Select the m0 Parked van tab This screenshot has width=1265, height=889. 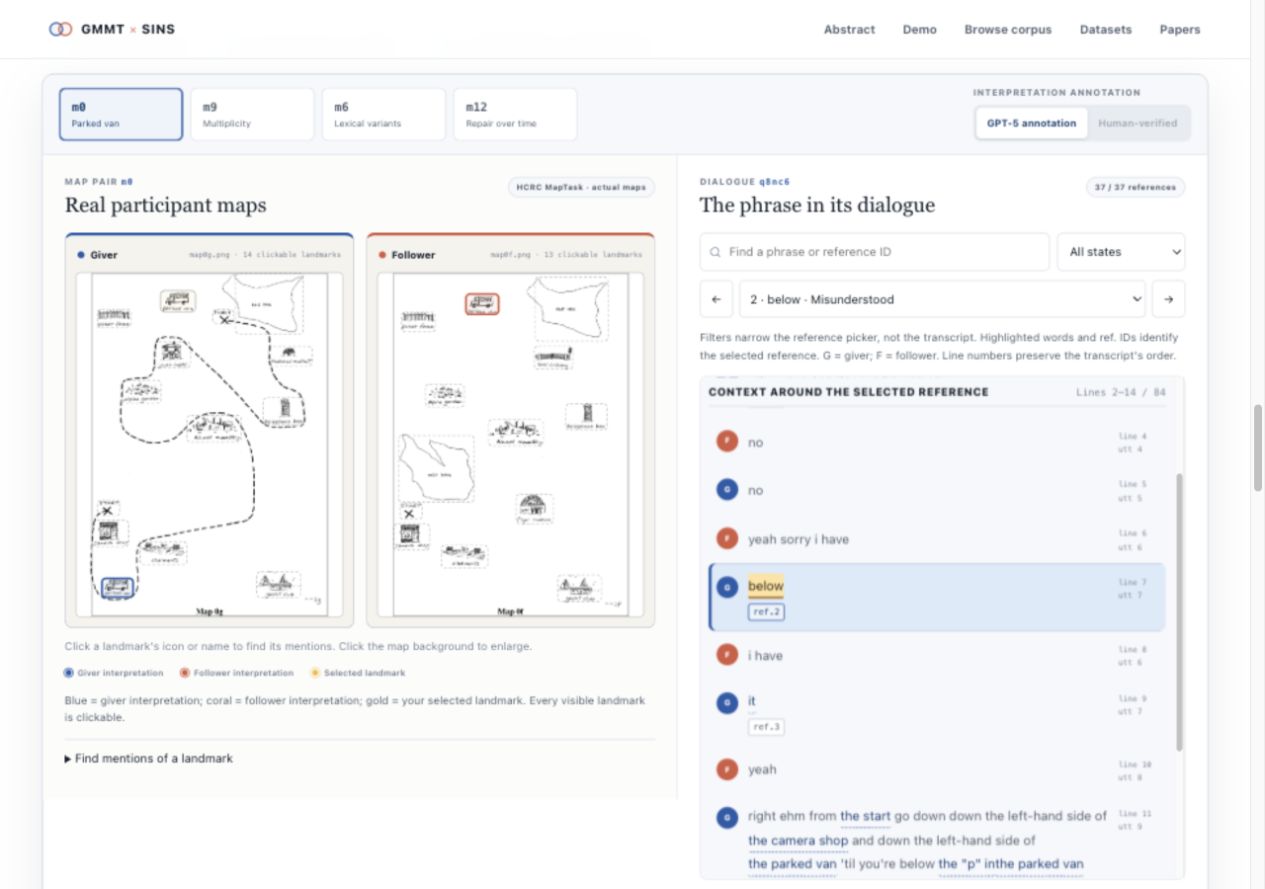tap(121, 114)
